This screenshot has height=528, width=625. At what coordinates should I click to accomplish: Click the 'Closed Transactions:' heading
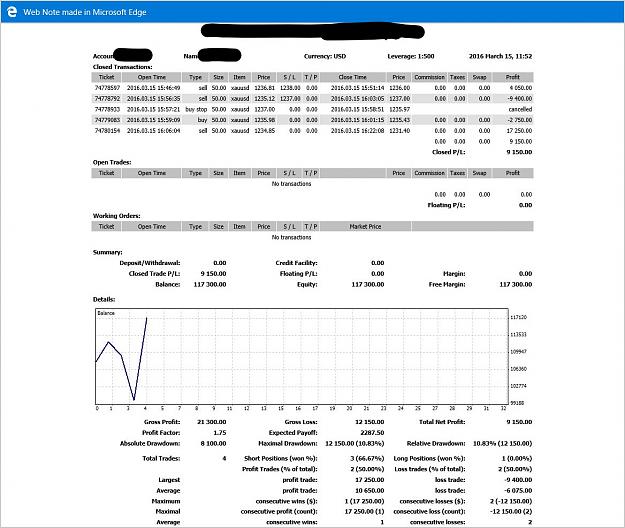(122, 67)
